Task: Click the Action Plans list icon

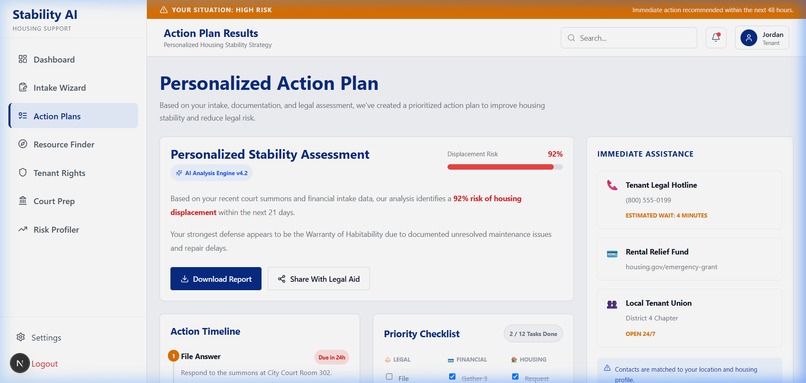Action: [x=23, y=116]
